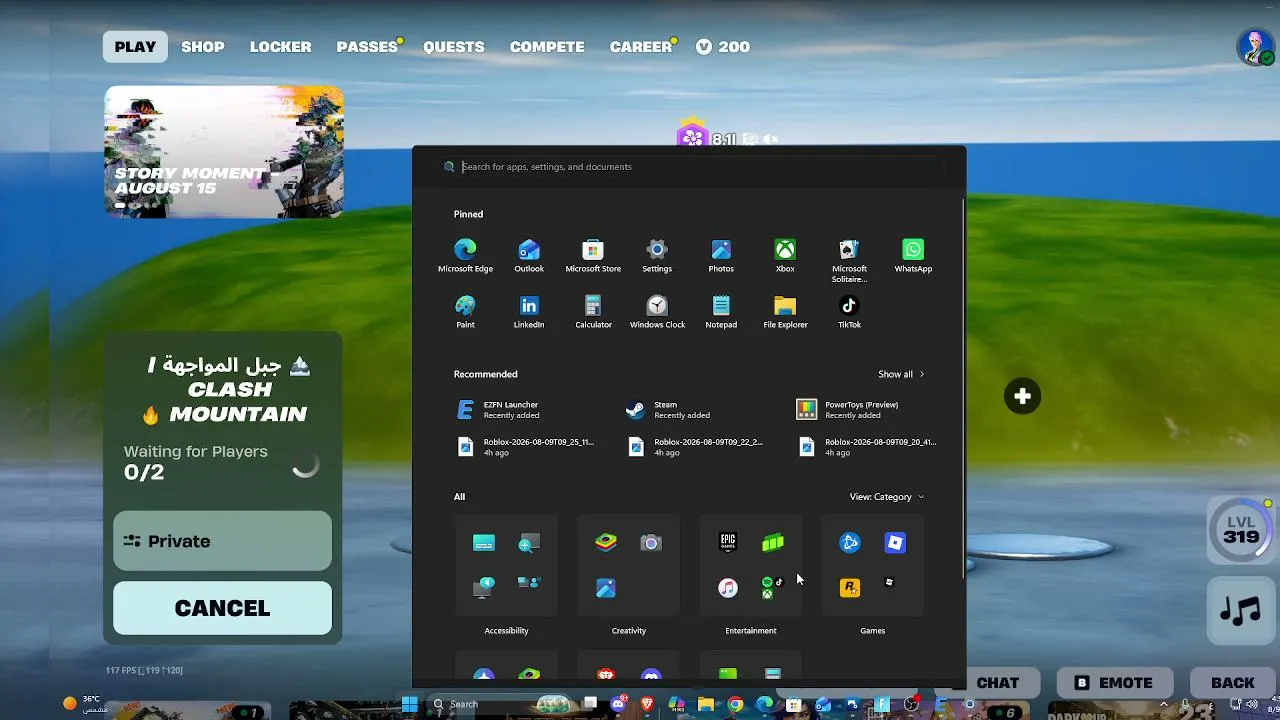Go to the LOCKER tab
1280x720 pixels.
tap(281, 47)
